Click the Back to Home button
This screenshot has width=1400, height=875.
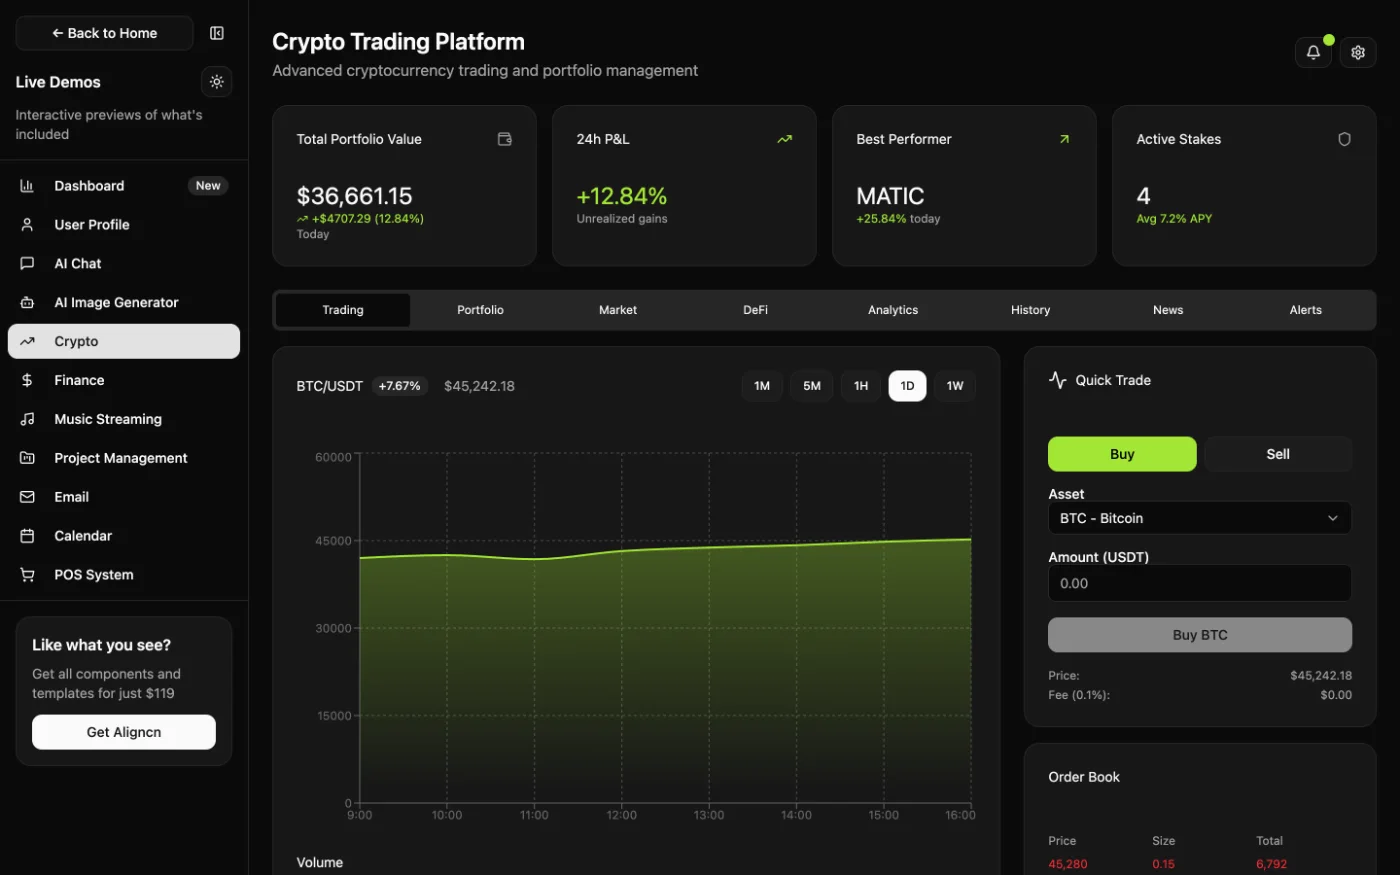104,33
